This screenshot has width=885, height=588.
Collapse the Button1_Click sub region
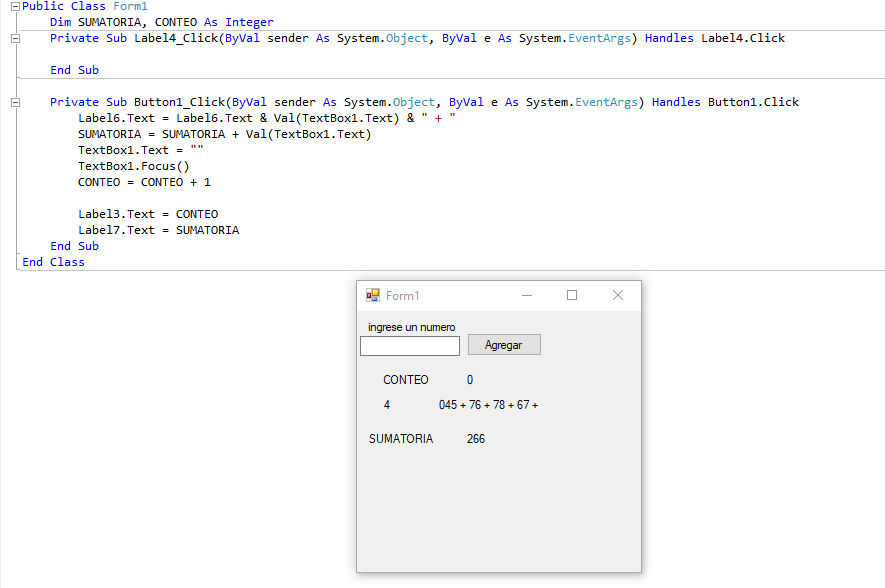[x=16, y=102]
